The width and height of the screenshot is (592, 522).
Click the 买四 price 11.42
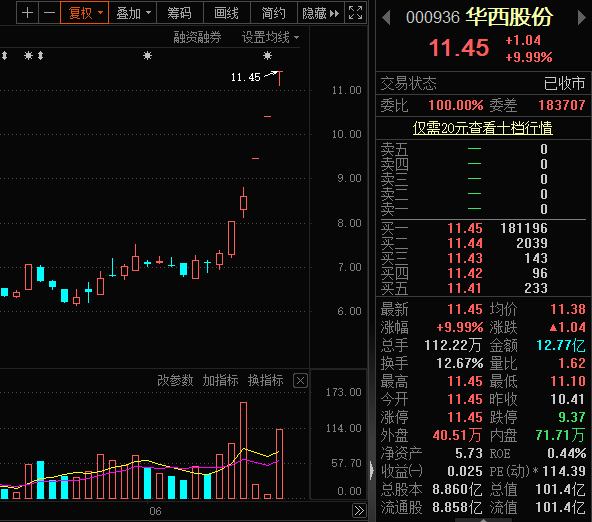coord(465,273)
